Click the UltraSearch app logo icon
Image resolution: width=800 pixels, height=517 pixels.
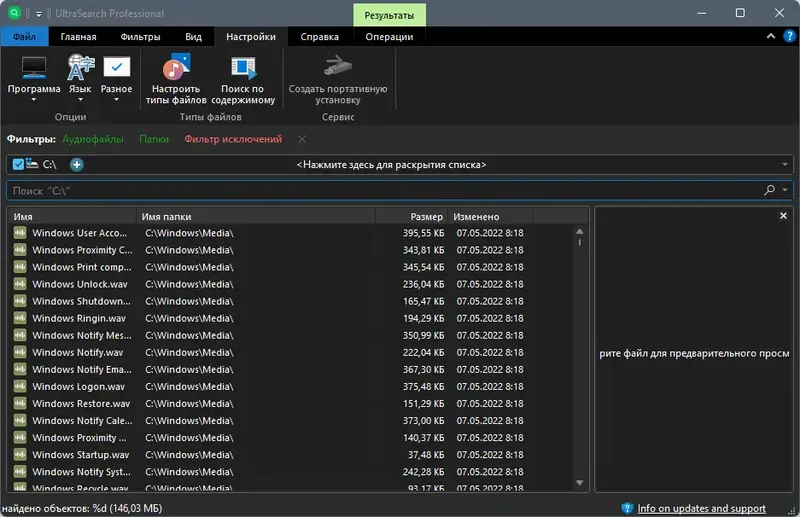pos(14,13)
